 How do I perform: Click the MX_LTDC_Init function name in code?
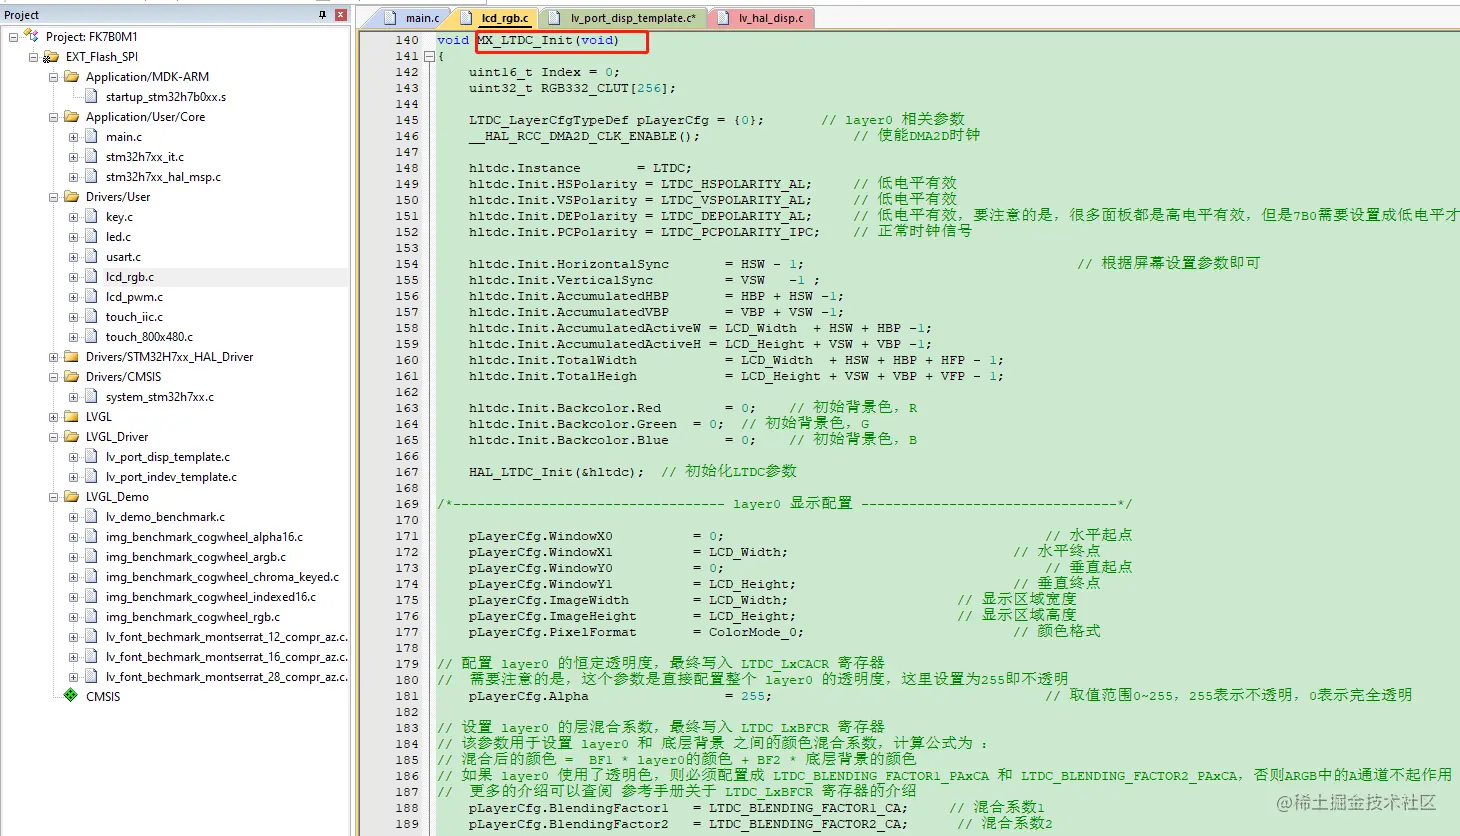[x=524, y=40]
